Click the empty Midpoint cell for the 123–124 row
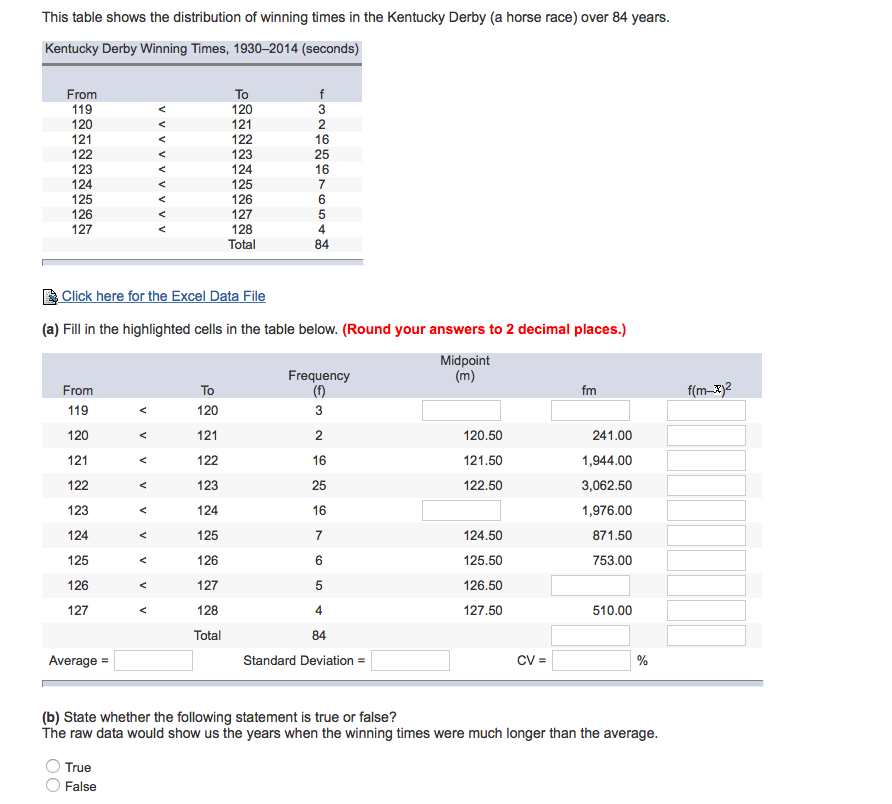 pos(461,510)
